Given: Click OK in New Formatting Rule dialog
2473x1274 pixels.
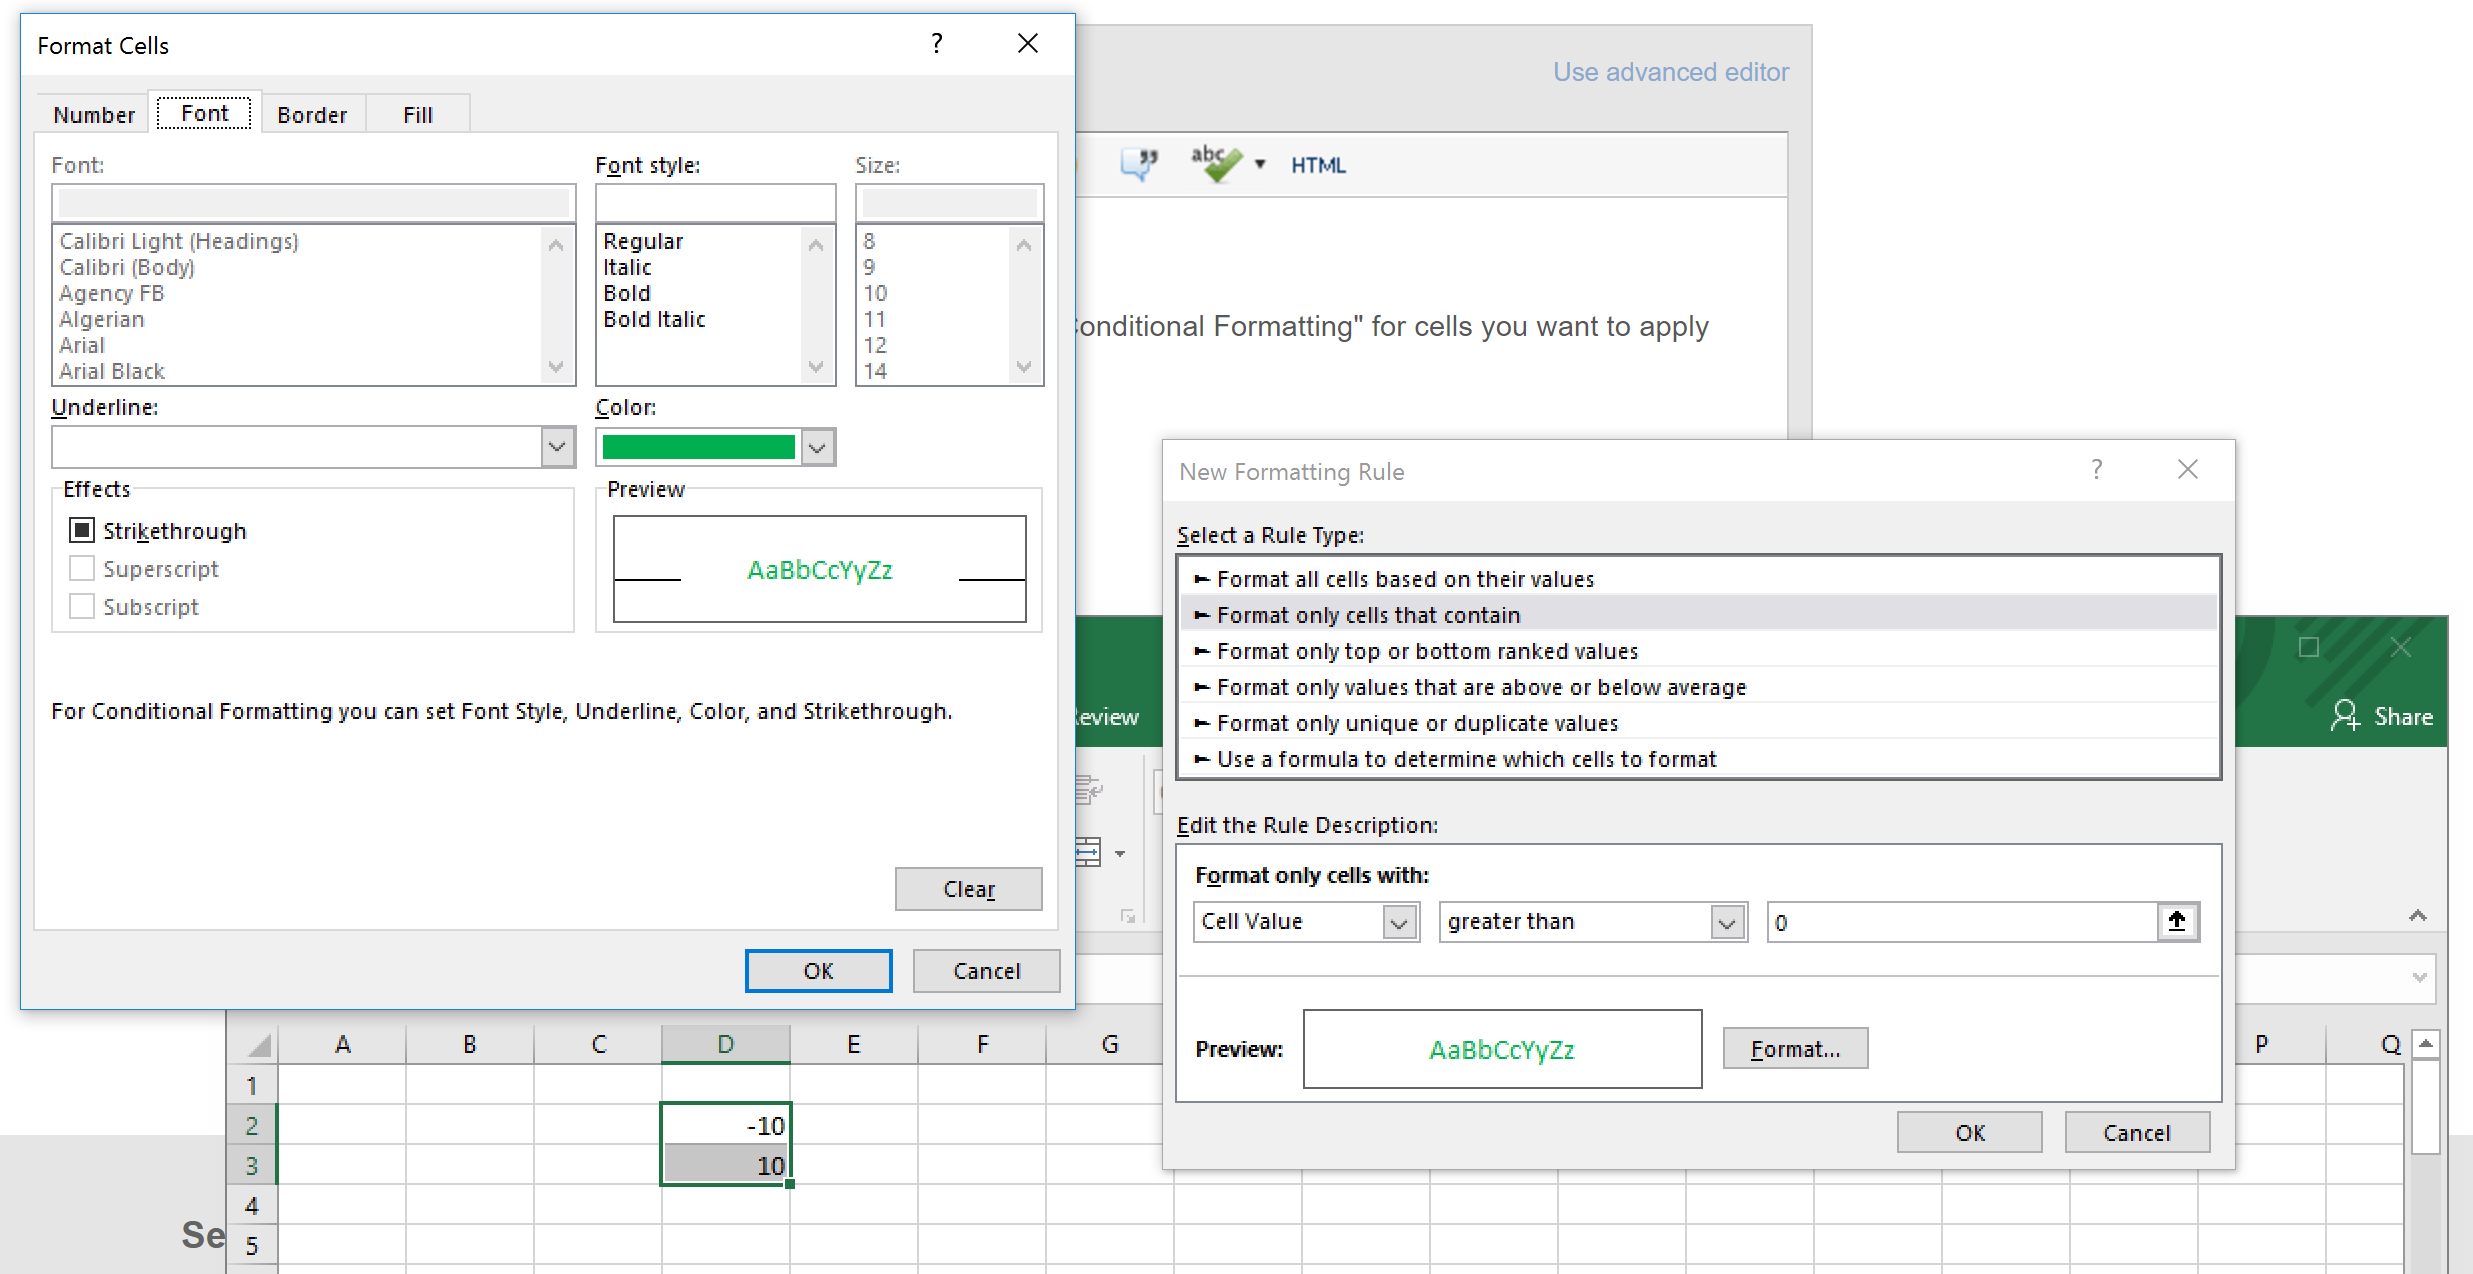Looking at the screenshot, I should click(1970, 1132).
